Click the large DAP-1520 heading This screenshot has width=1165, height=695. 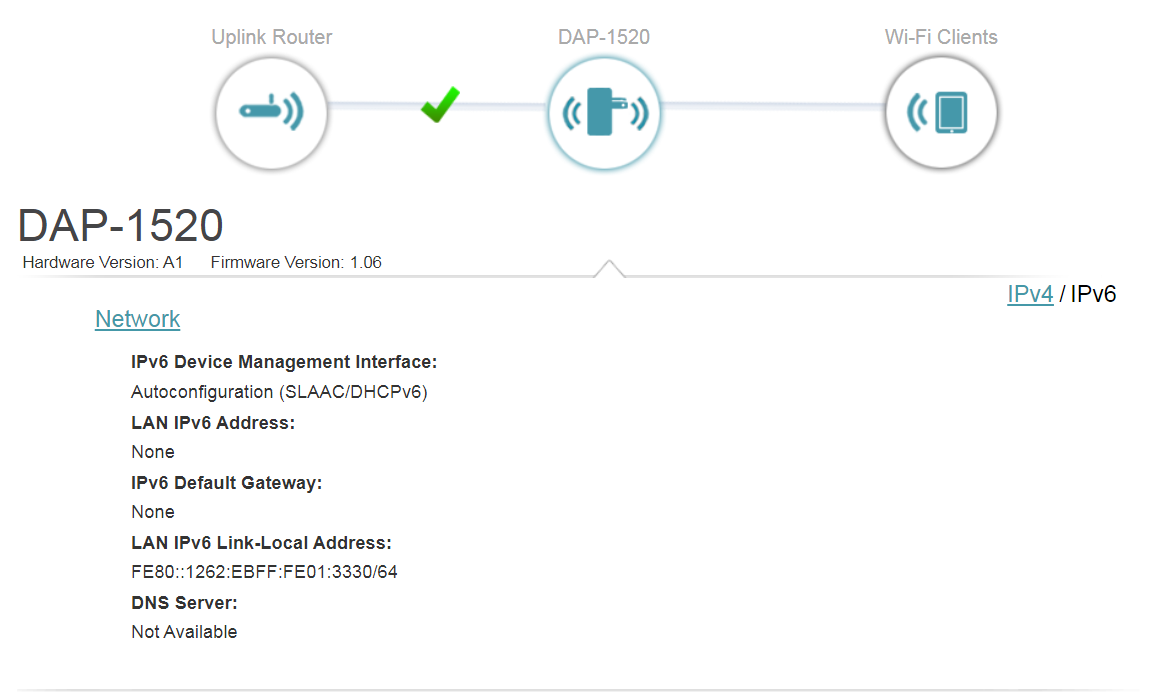point(120,225)
